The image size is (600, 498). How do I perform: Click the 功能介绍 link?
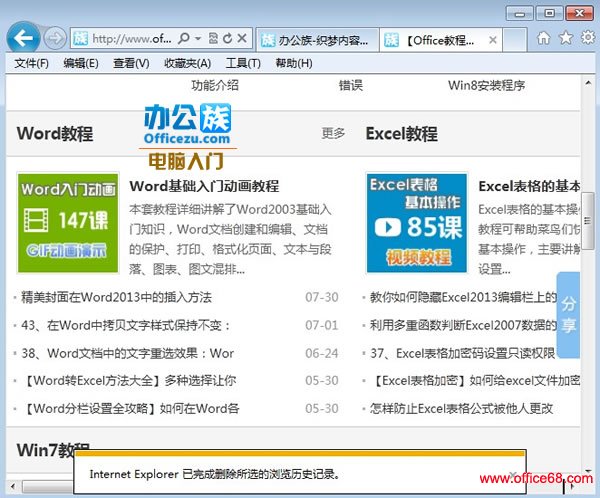click(x=215, y=85)
